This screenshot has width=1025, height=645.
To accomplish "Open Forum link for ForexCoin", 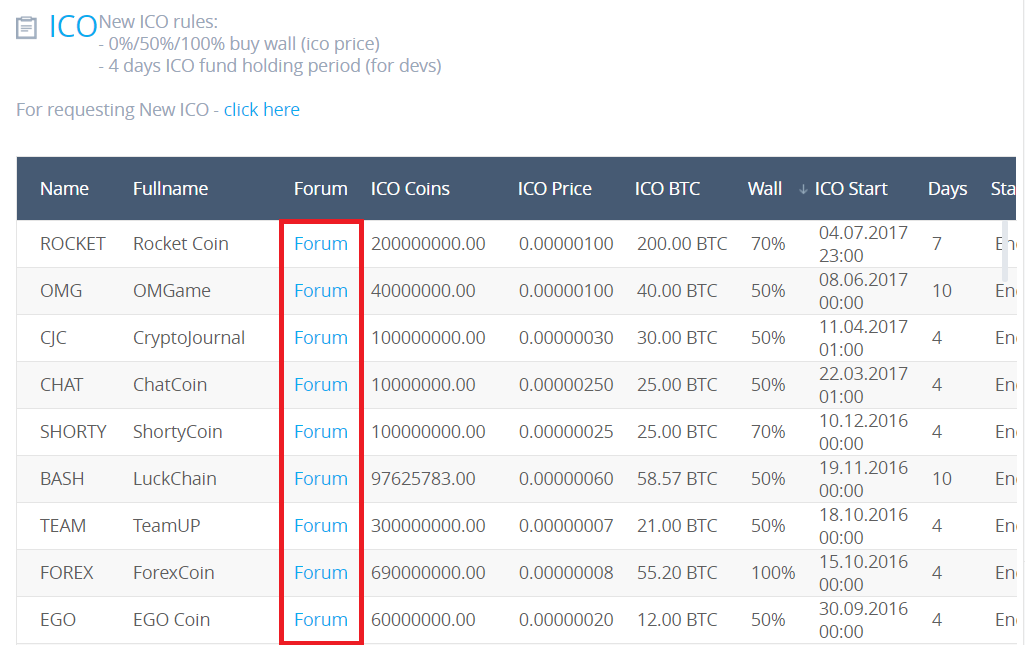I will (x=320, y=573).
